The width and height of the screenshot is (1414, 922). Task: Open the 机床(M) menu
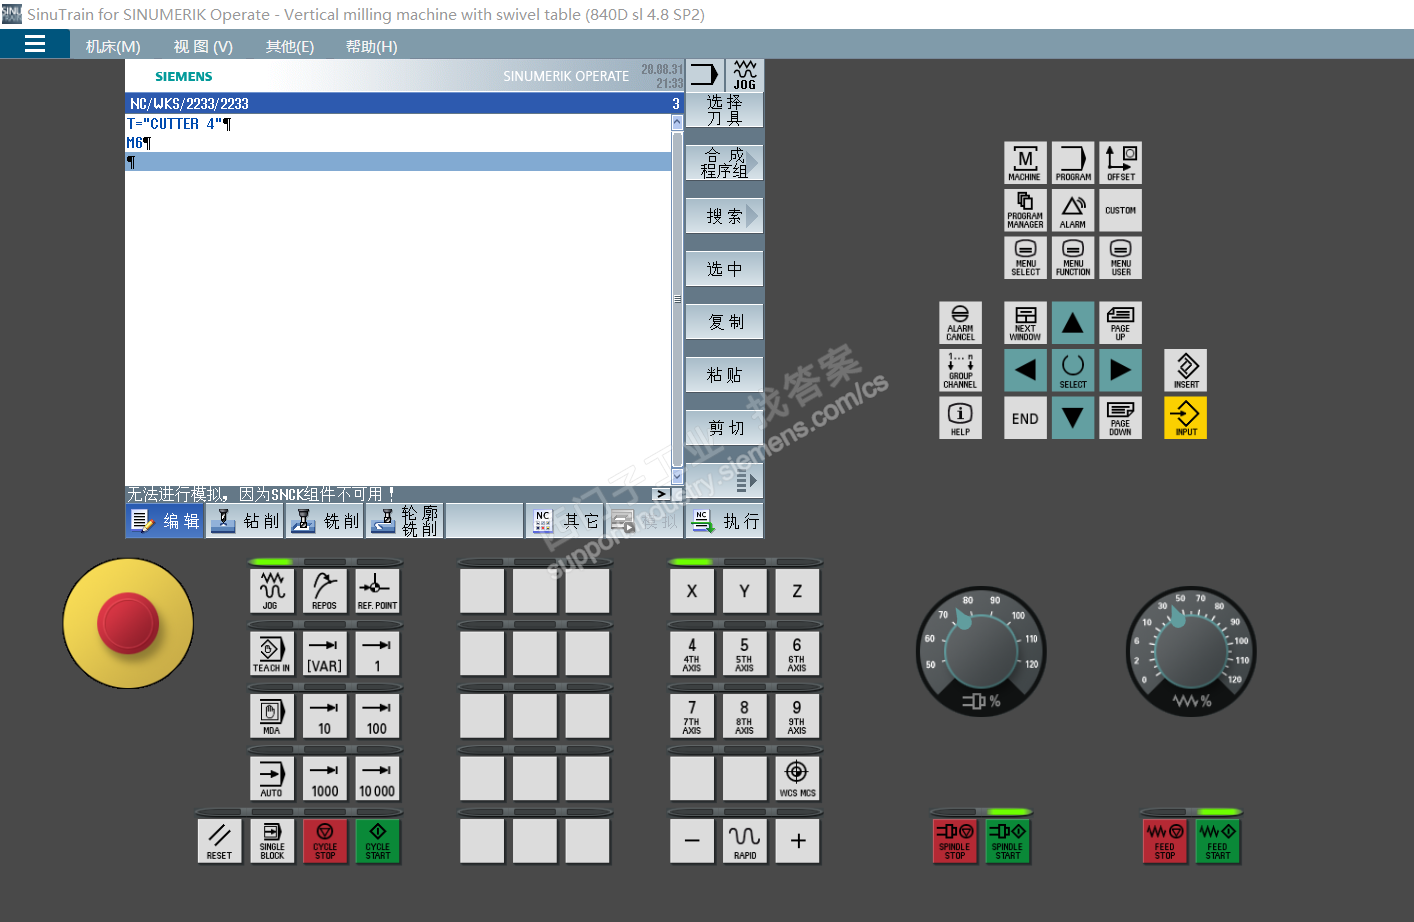113,46
